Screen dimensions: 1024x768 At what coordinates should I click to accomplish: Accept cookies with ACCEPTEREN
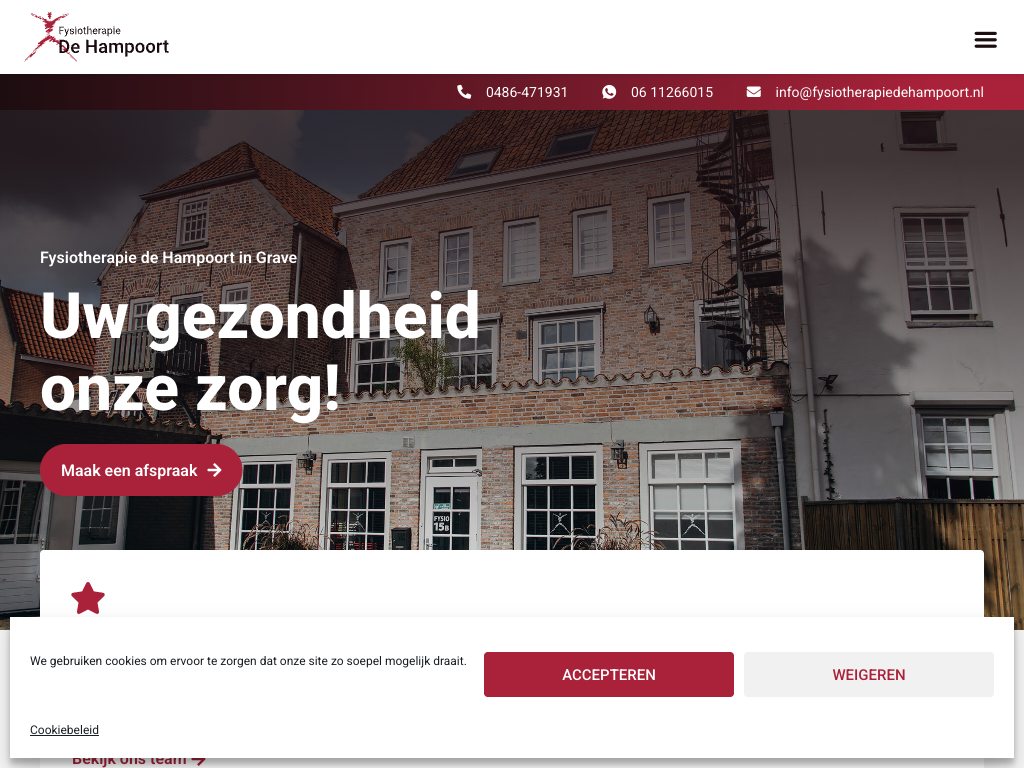[x=609, y=675]
